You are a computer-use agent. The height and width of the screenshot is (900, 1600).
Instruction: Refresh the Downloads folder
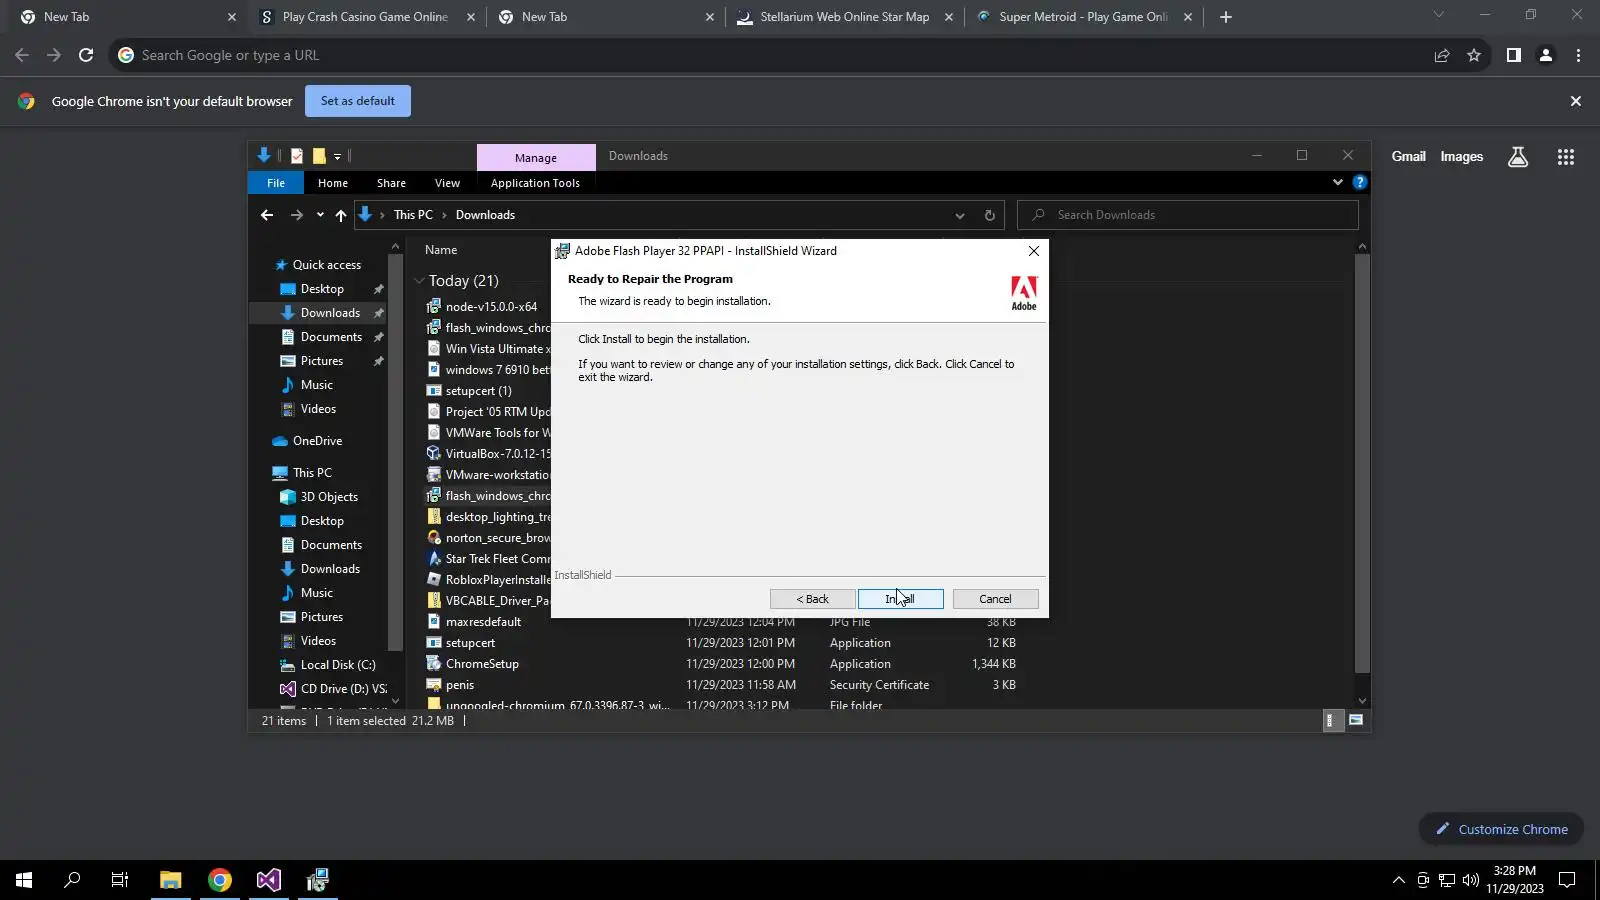coord(990,215)
